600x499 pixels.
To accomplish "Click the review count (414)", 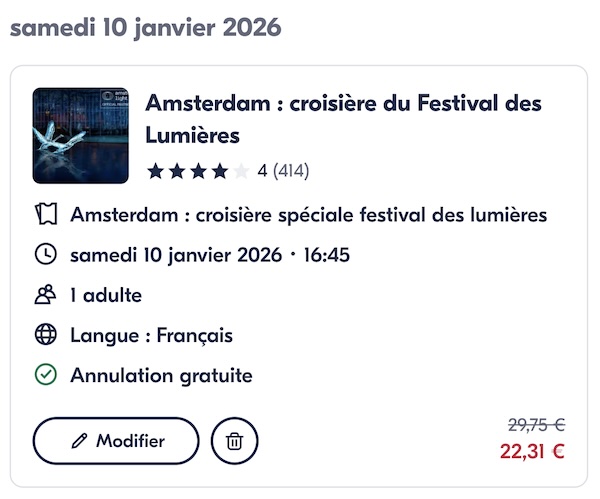I will pyautogui.click(x=291, y=171).
